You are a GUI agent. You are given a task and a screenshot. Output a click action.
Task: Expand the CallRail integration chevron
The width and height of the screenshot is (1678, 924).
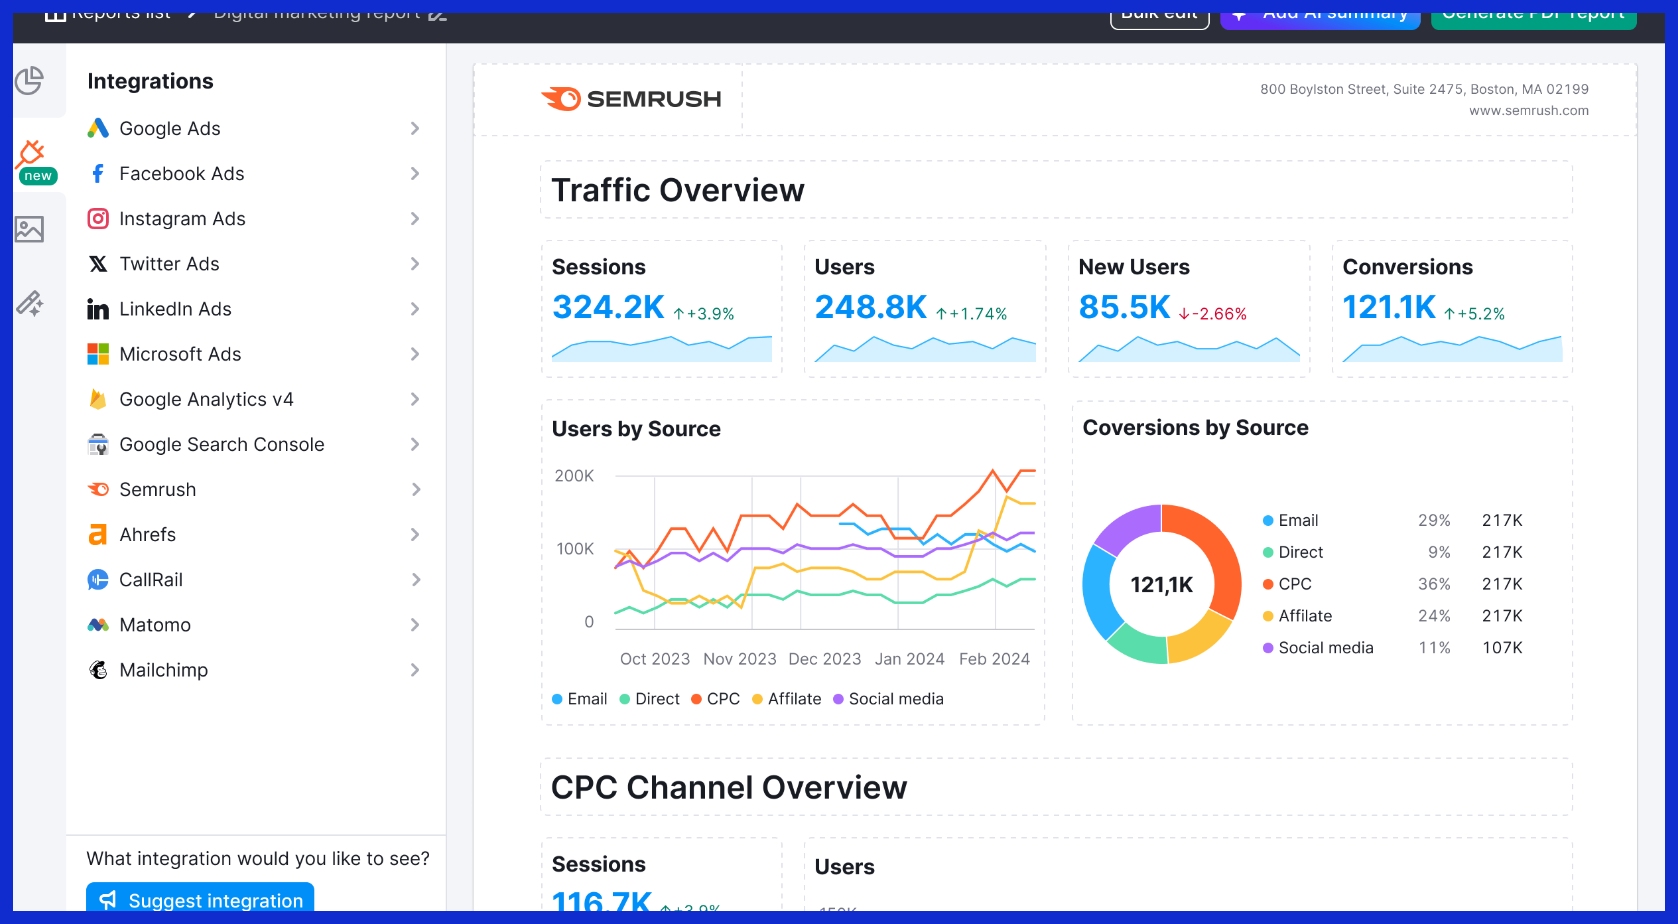pyautogui.click(x=415, y=580)
